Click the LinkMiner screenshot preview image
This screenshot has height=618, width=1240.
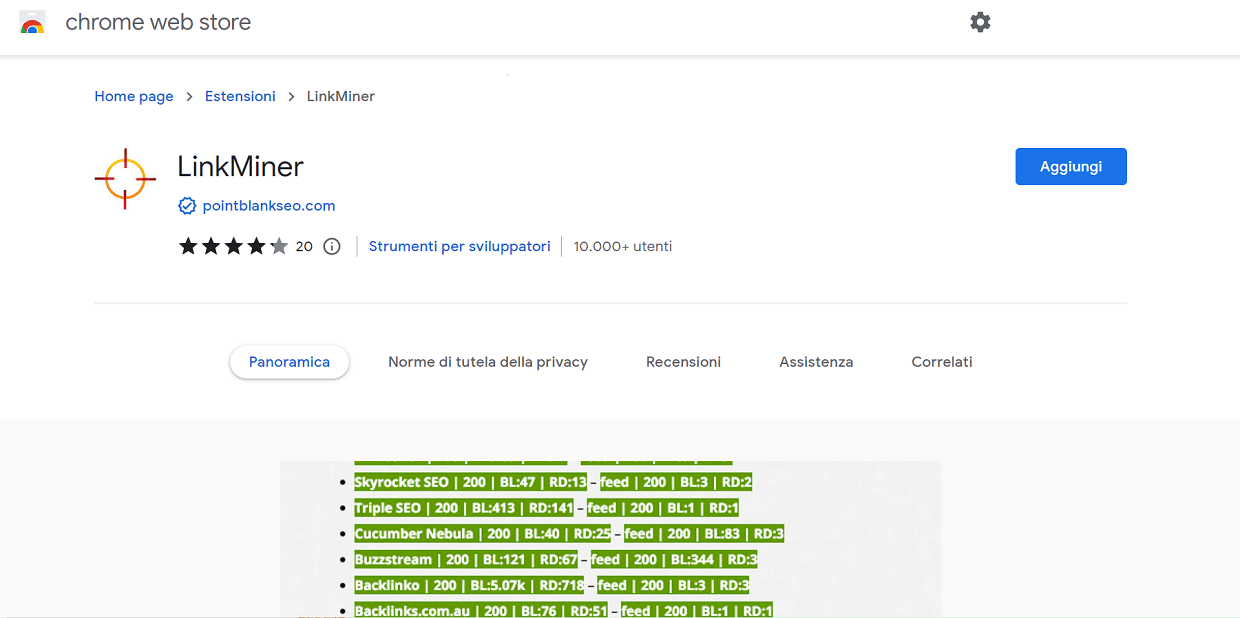[610, 539]
